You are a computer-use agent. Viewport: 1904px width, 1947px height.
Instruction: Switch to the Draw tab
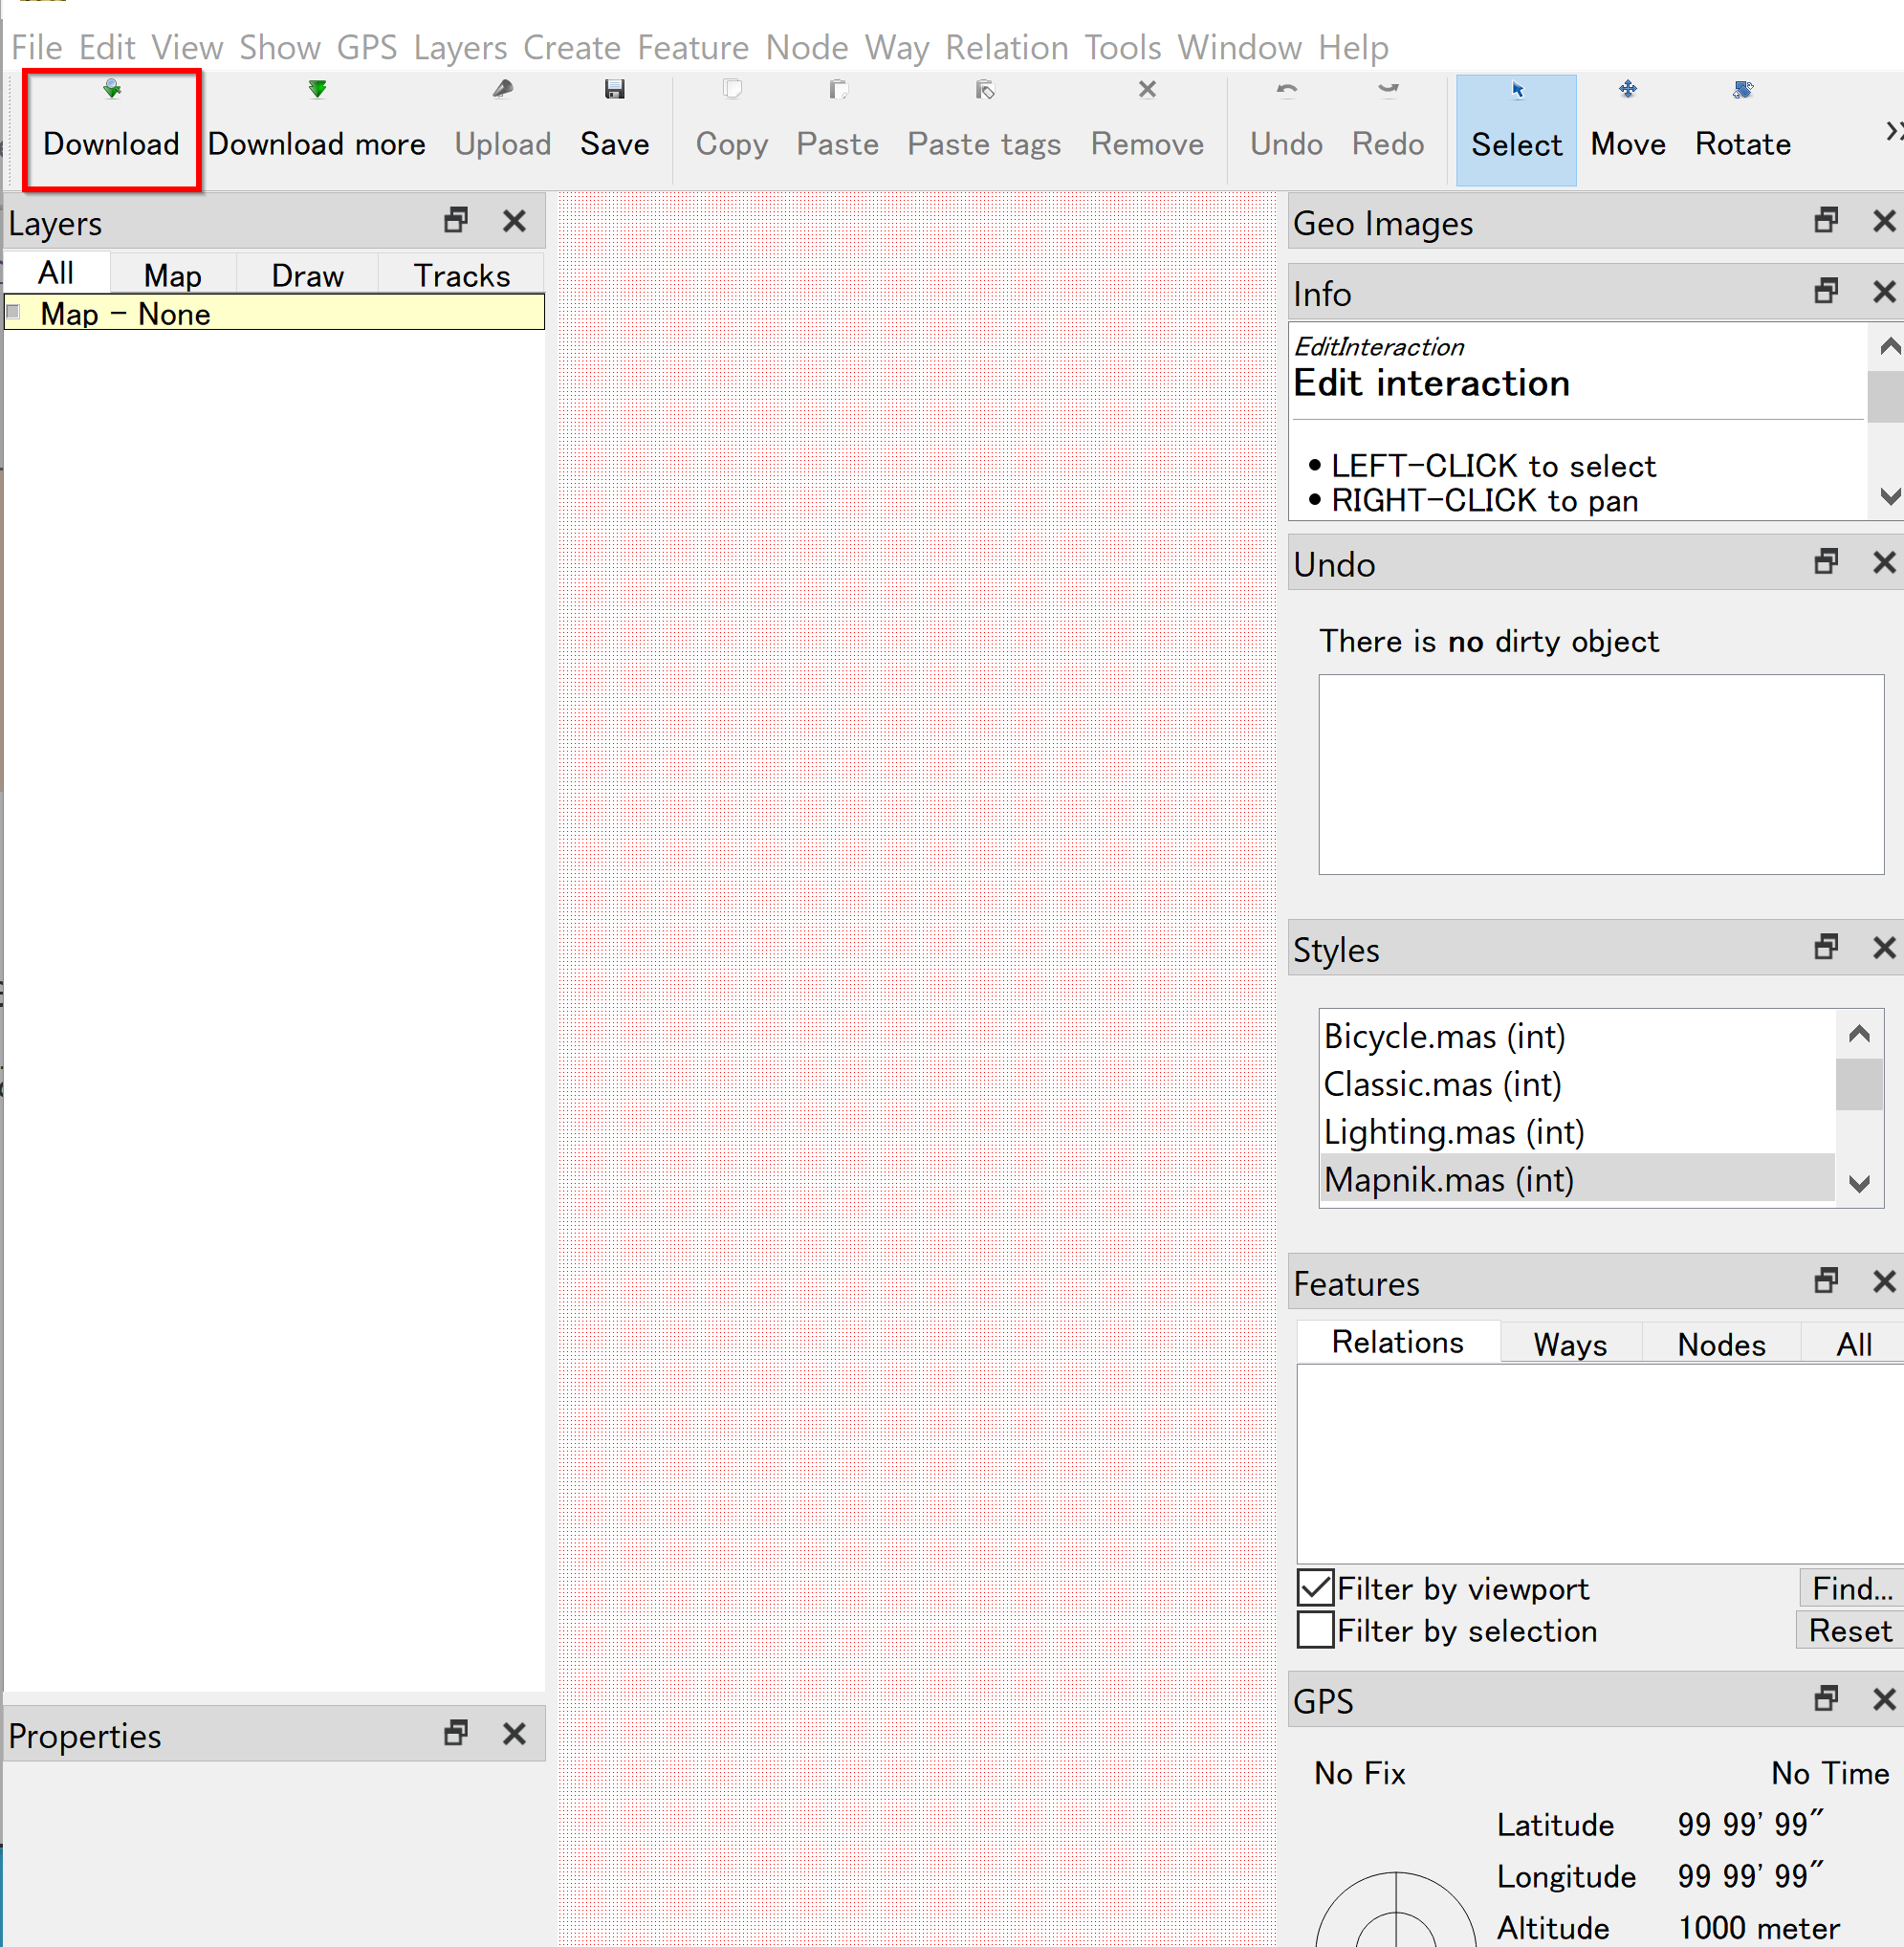[307, 273]
